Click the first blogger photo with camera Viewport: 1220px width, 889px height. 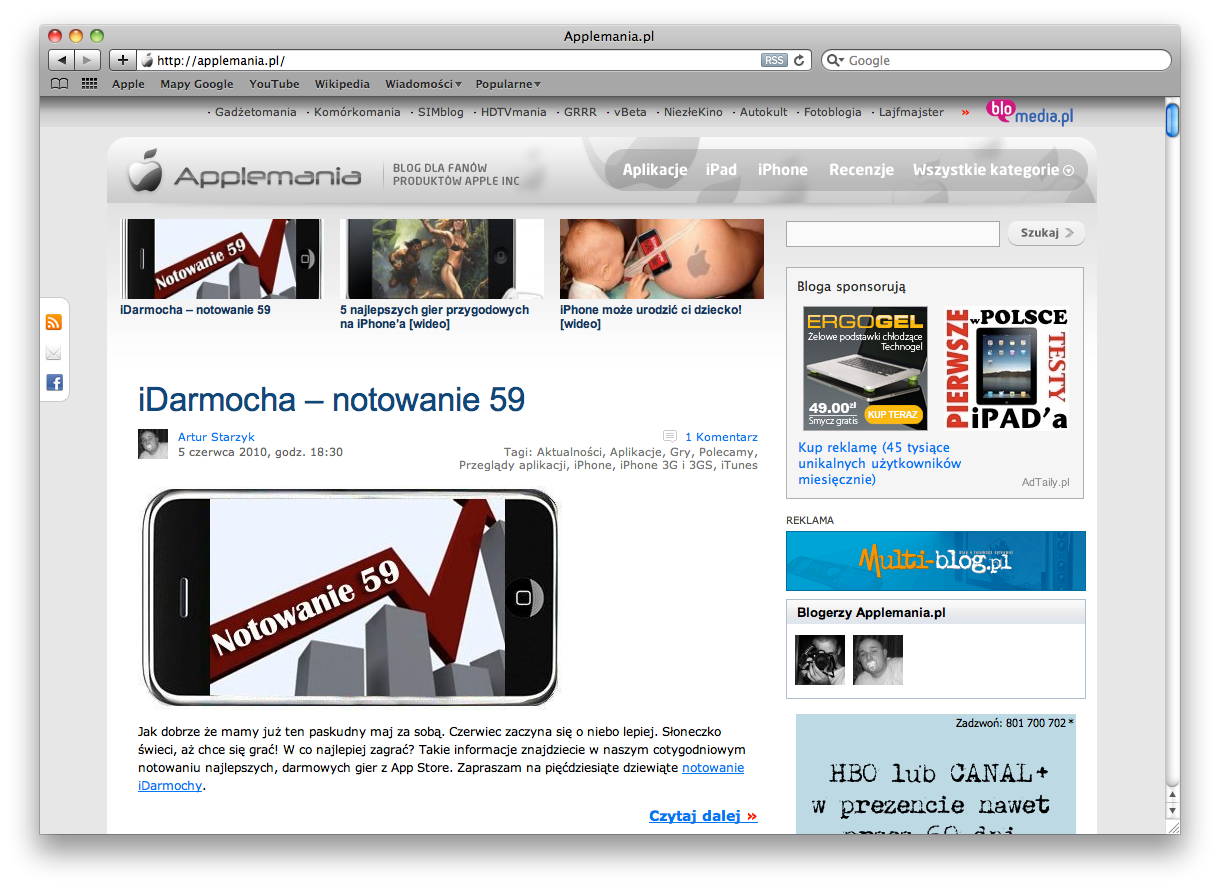820,660
